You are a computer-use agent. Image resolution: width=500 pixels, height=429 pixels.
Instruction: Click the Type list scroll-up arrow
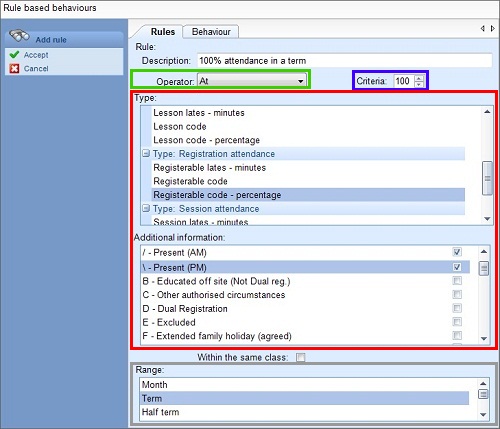[487, 112]
